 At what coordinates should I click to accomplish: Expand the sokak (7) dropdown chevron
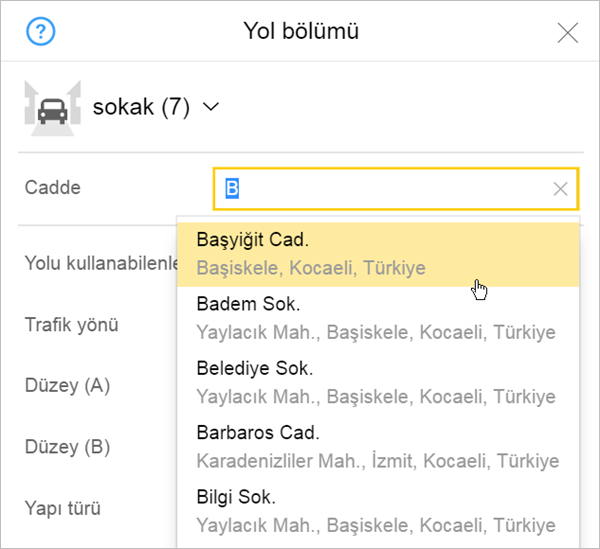tap(210, 106)
